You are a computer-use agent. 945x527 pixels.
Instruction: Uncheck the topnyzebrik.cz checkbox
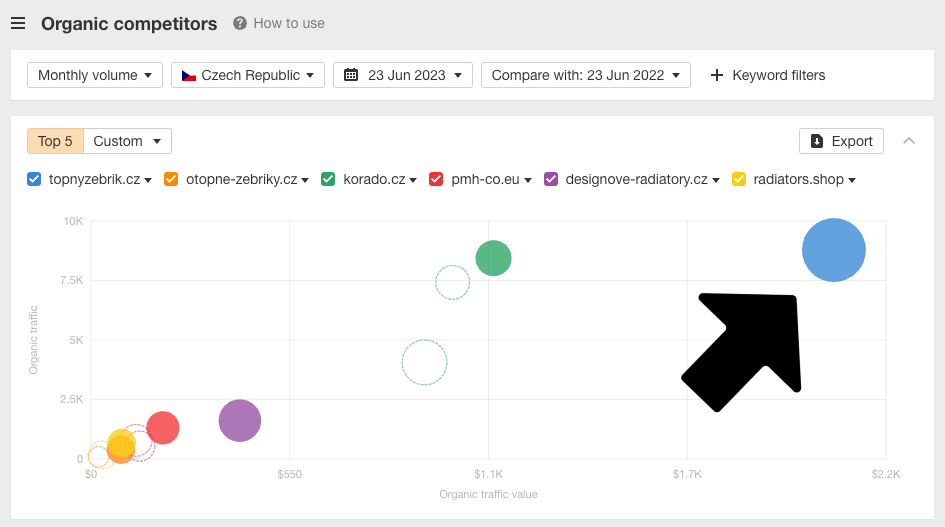34,179
